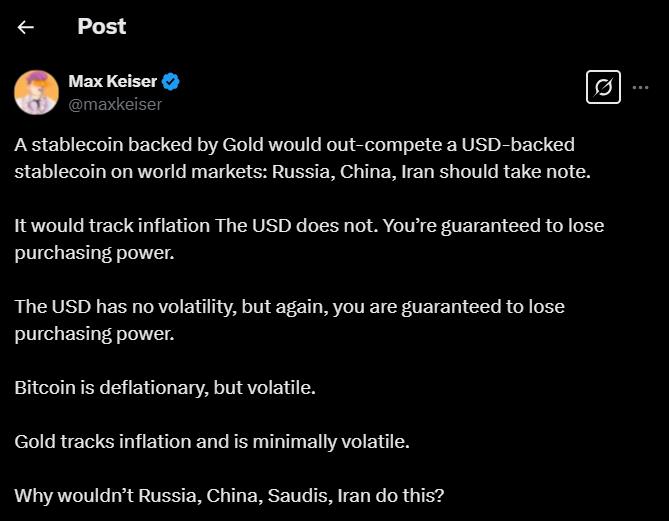Open the @maxkeiser handle link
This screenshot has height=521, width=669.
point(115,103)
